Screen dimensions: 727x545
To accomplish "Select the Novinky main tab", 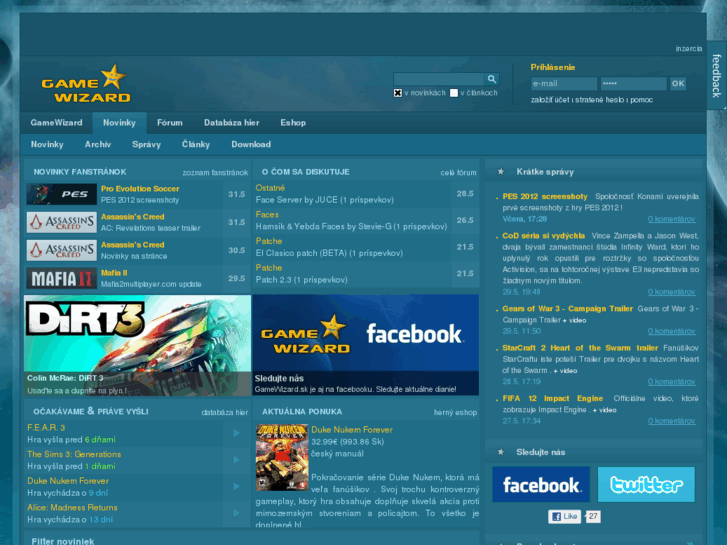I will point(119,123).
